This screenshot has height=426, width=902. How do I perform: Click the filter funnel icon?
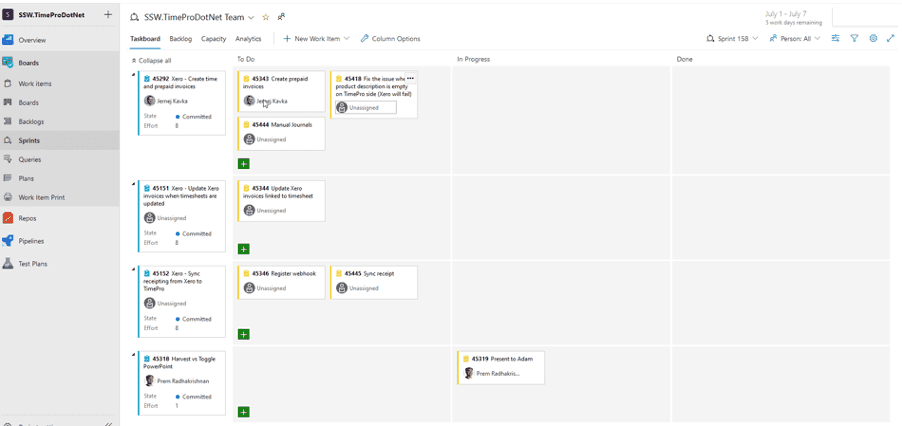854,39
